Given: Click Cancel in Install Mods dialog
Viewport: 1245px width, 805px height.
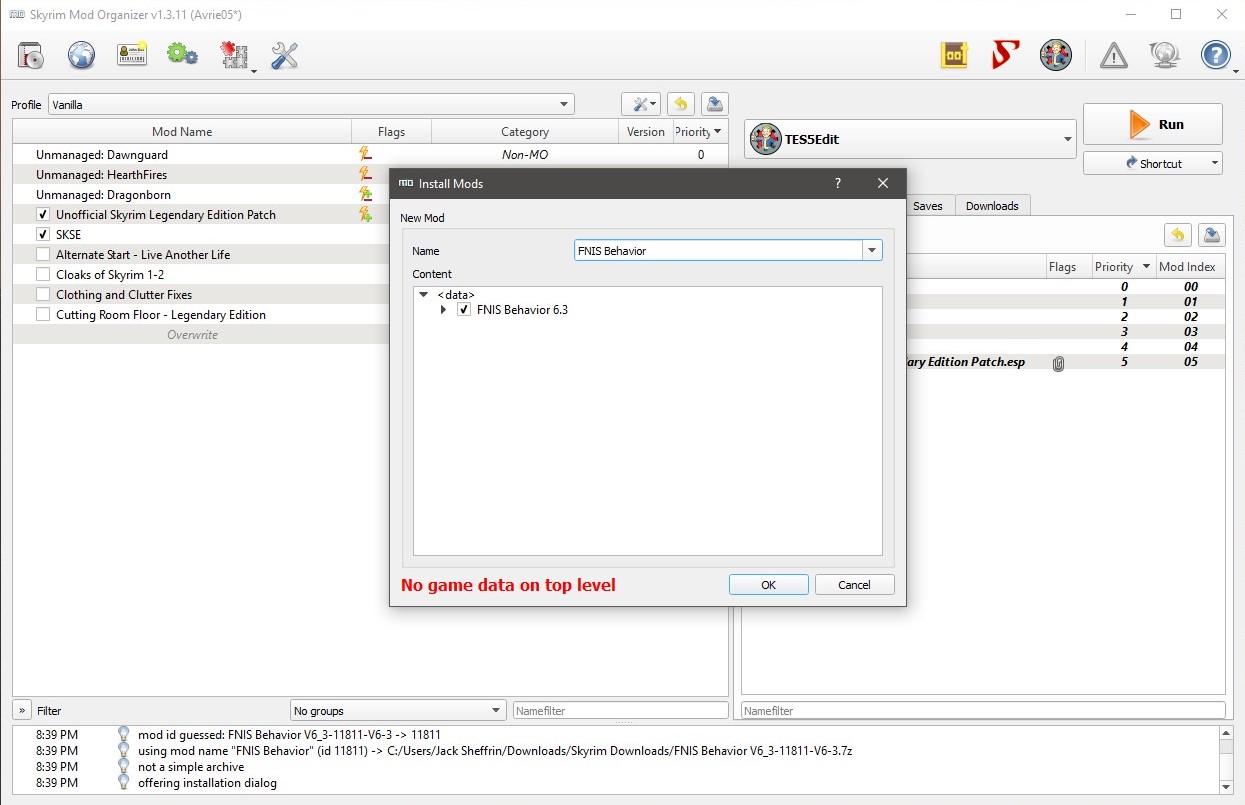Looking at the screenshot, I should click(x=854, y=585).
